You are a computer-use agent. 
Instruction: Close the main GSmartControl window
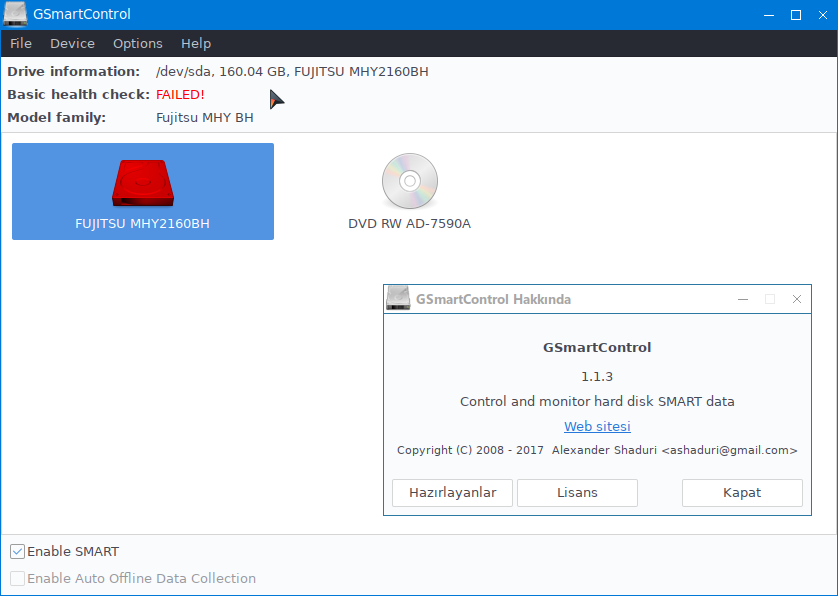click(823, 15)
